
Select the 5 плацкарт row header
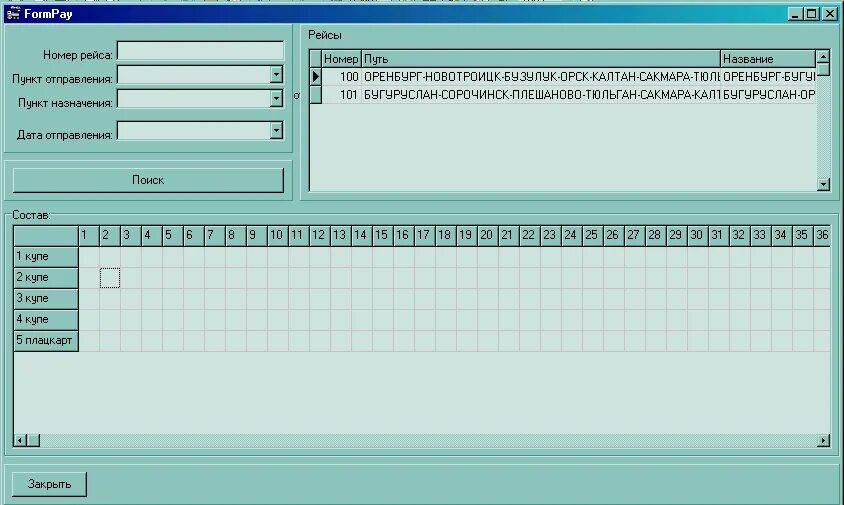click(46, 341)
